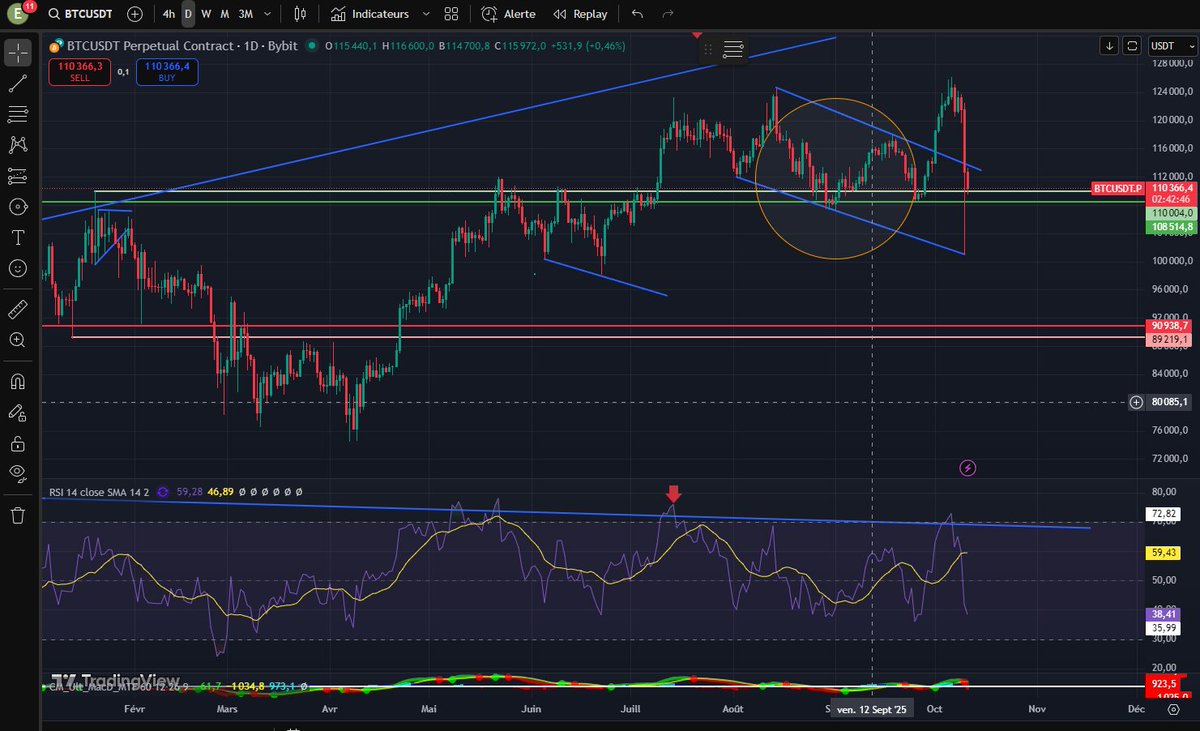
Task: Select the 108 514,8 price label
Action: coord(1170,227)
